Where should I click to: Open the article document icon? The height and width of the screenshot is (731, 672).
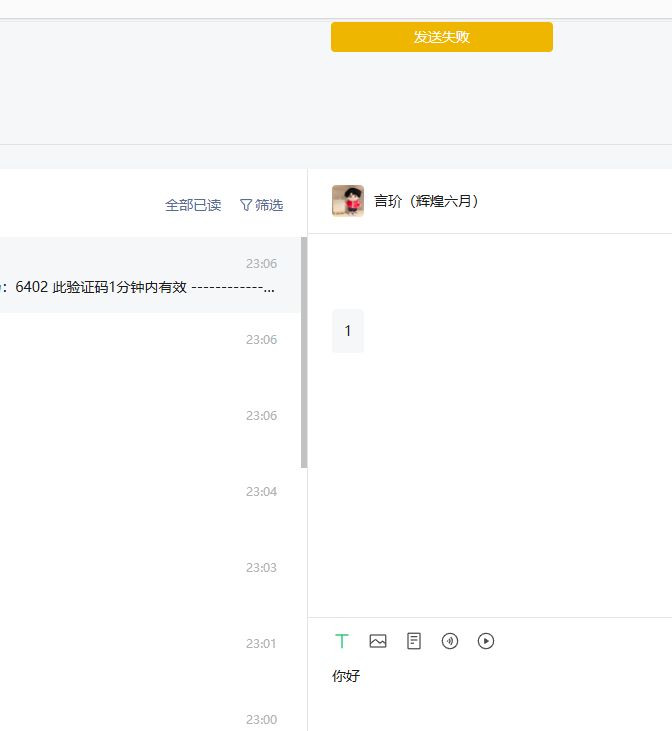tap(414, 641)
